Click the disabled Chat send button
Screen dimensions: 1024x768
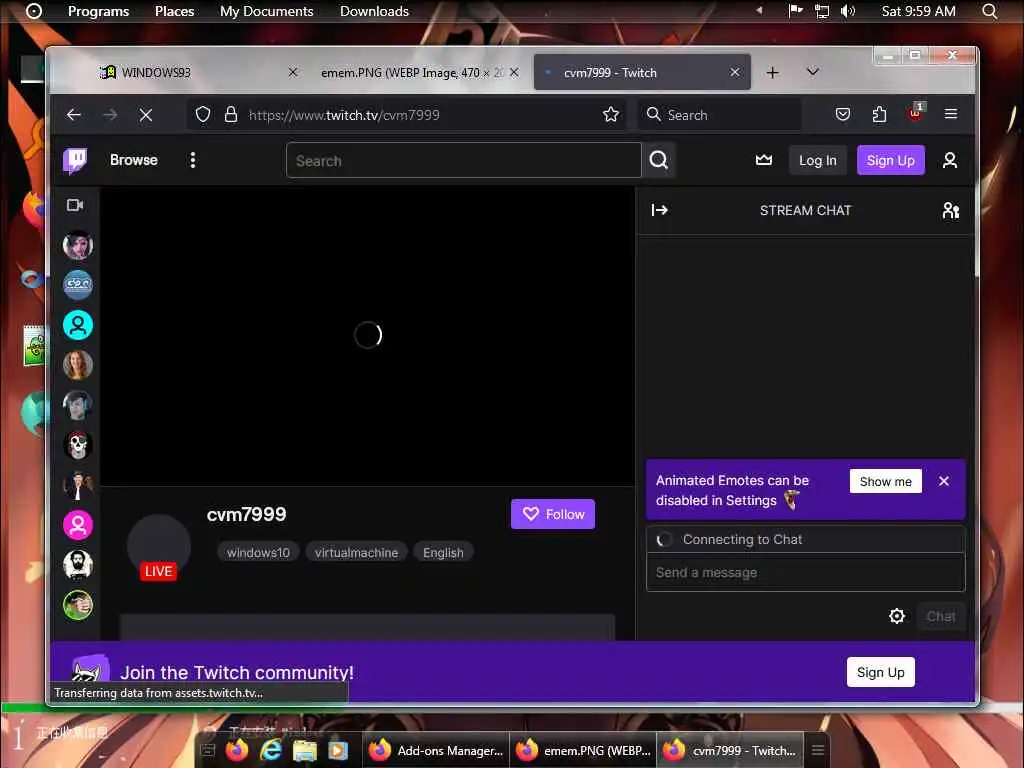pos(940,616)
